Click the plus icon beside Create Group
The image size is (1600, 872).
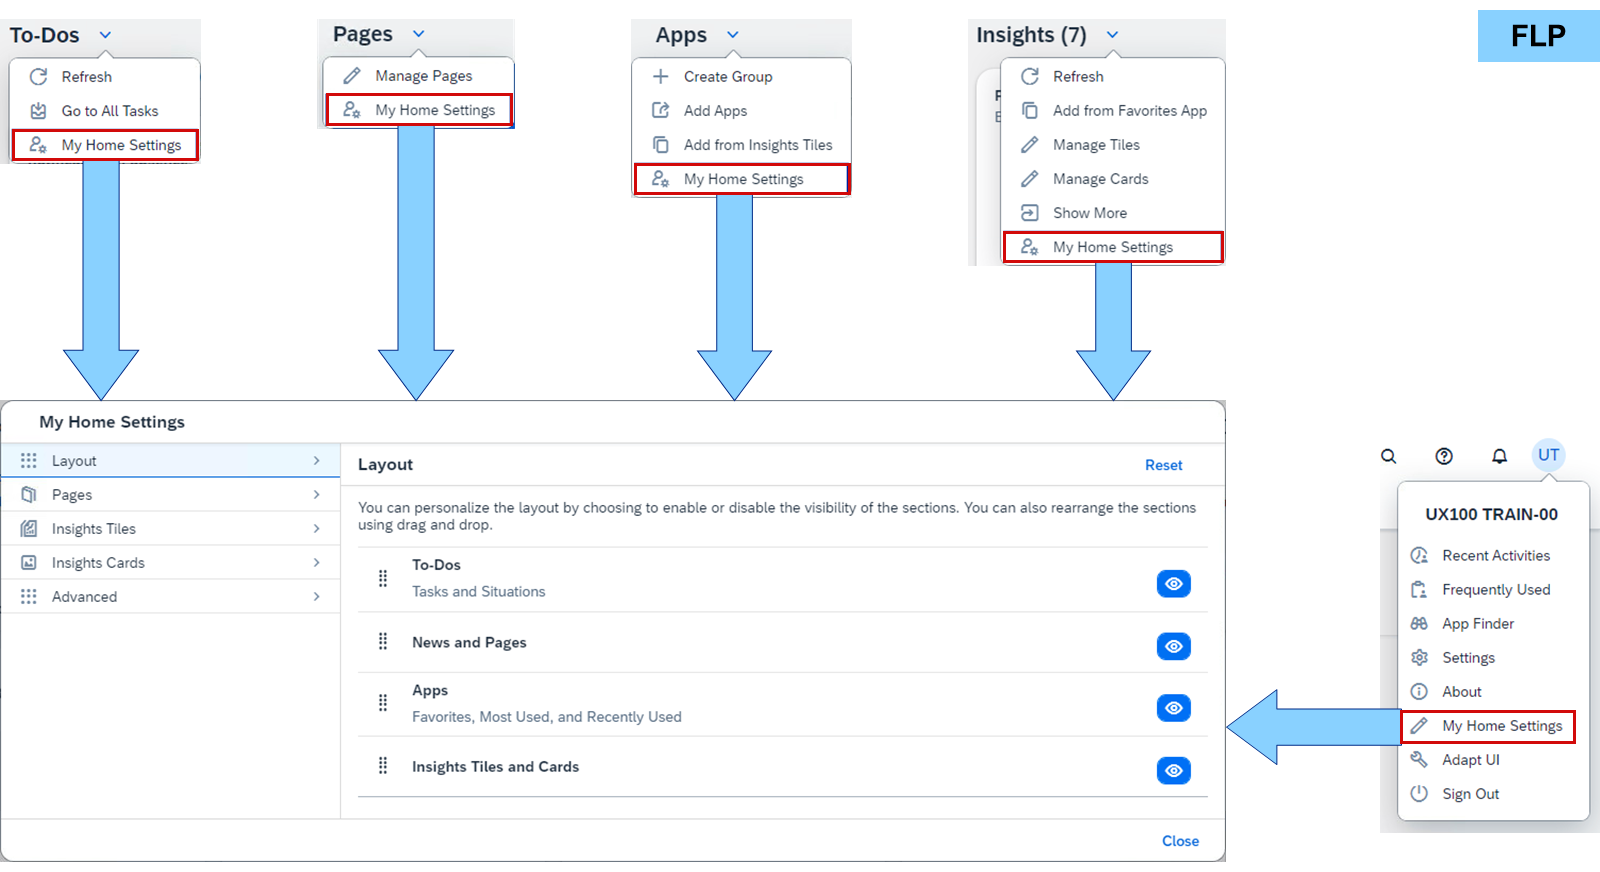[661, 76]
